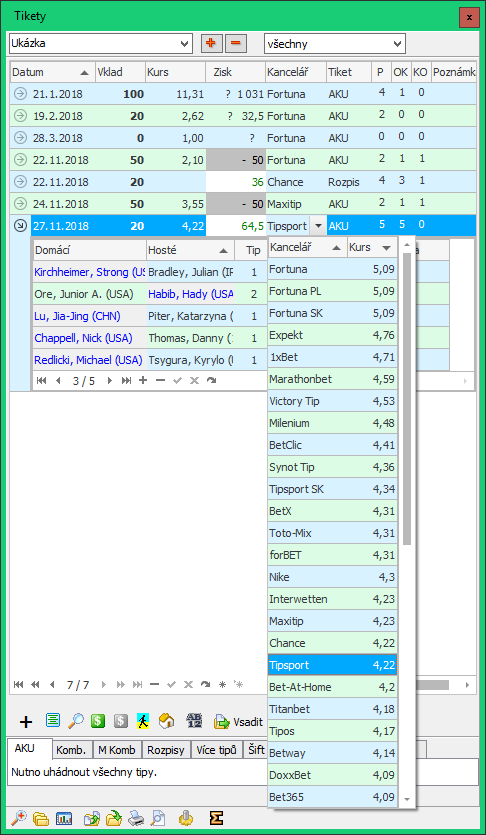Click the folder with document export icon
This screenshot has width=486, height=835.
point(92,818)
